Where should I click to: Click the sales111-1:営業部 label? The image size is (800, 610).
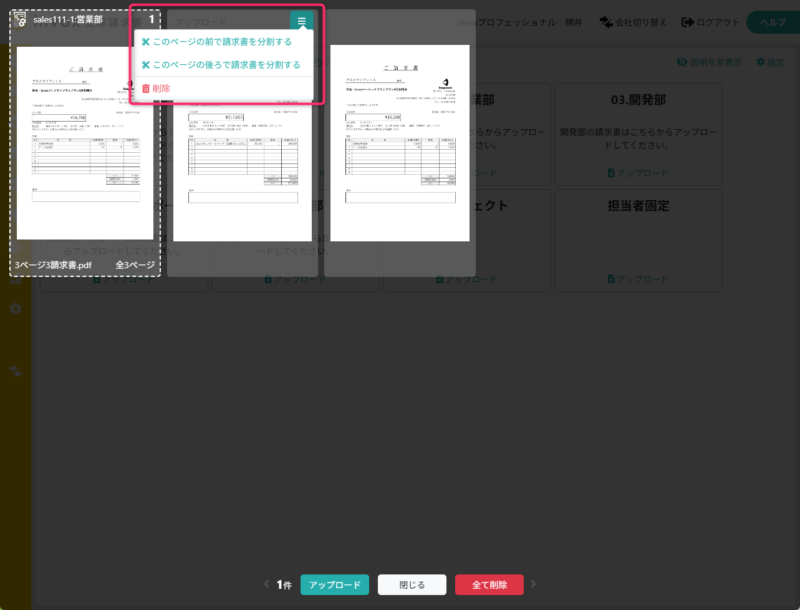point(68,19)
